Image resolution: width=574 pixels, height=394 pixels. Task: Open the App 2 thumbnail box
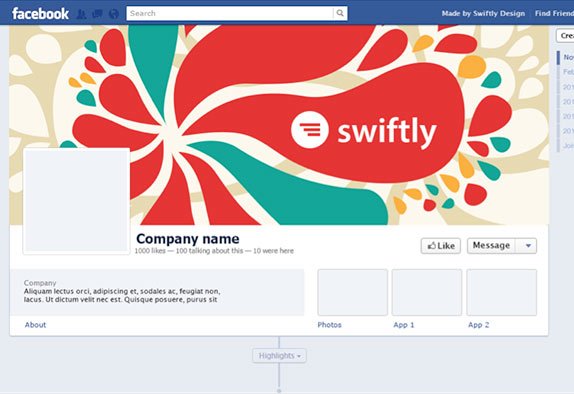502,292
